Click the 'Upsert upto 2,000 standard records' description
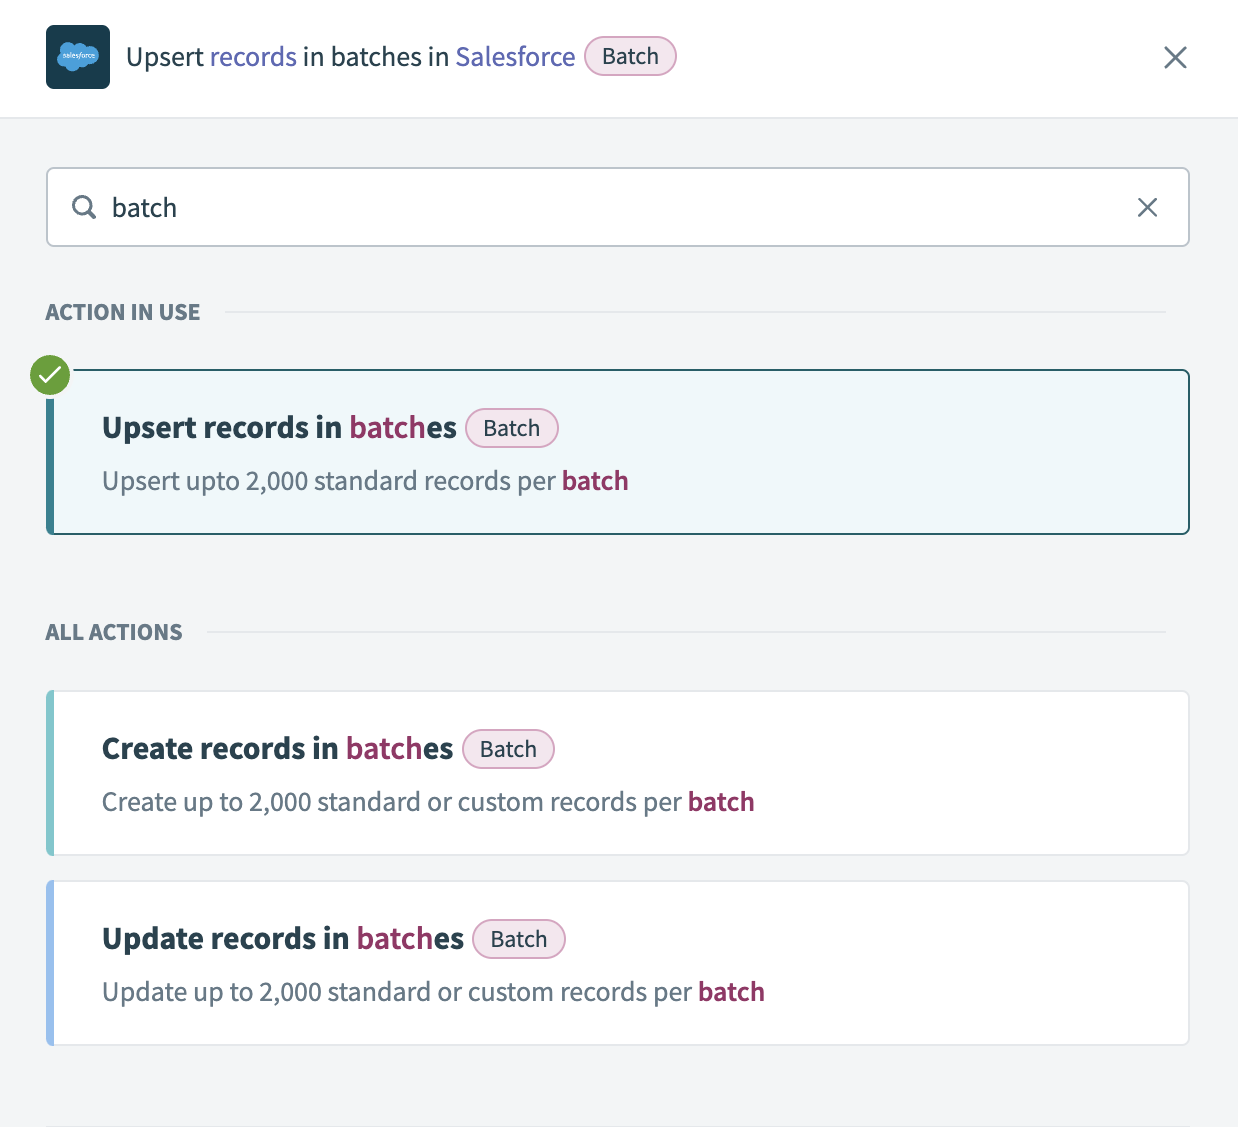This screenshot has width=1238, height=1127. pyautogui.click(x=365, y=481)
